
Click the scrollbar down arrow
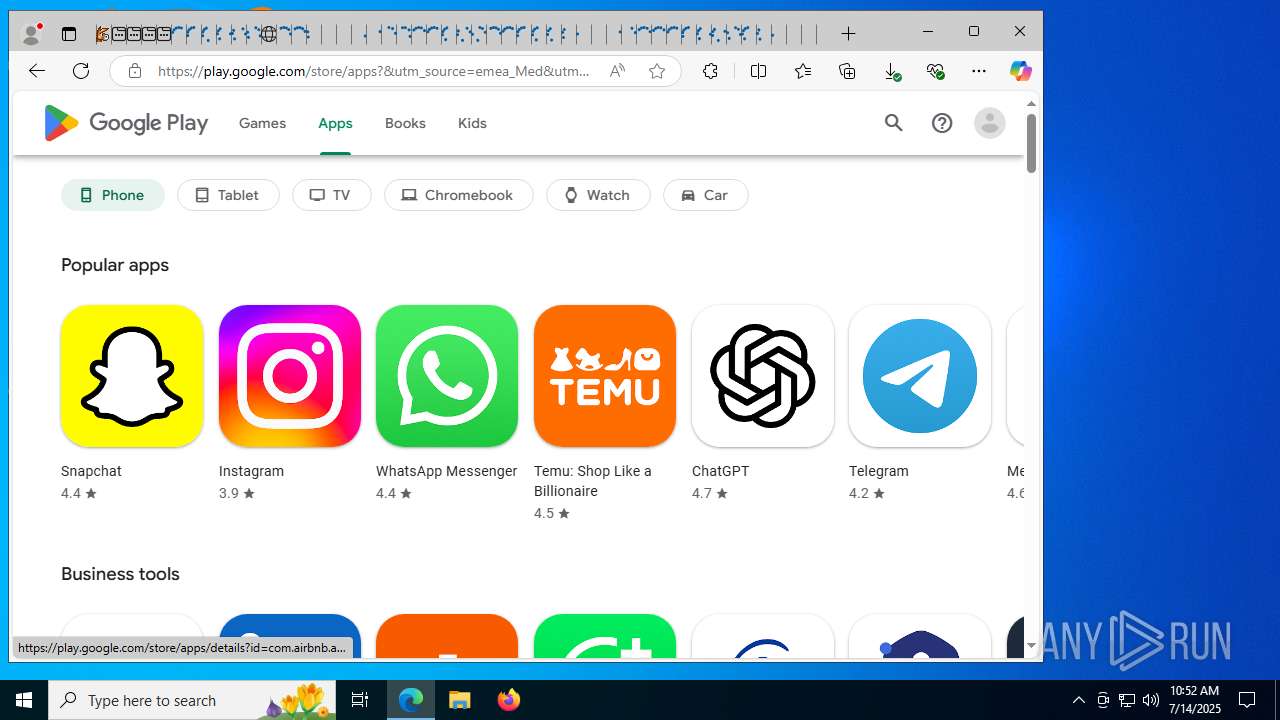[x=1031, y=646]
